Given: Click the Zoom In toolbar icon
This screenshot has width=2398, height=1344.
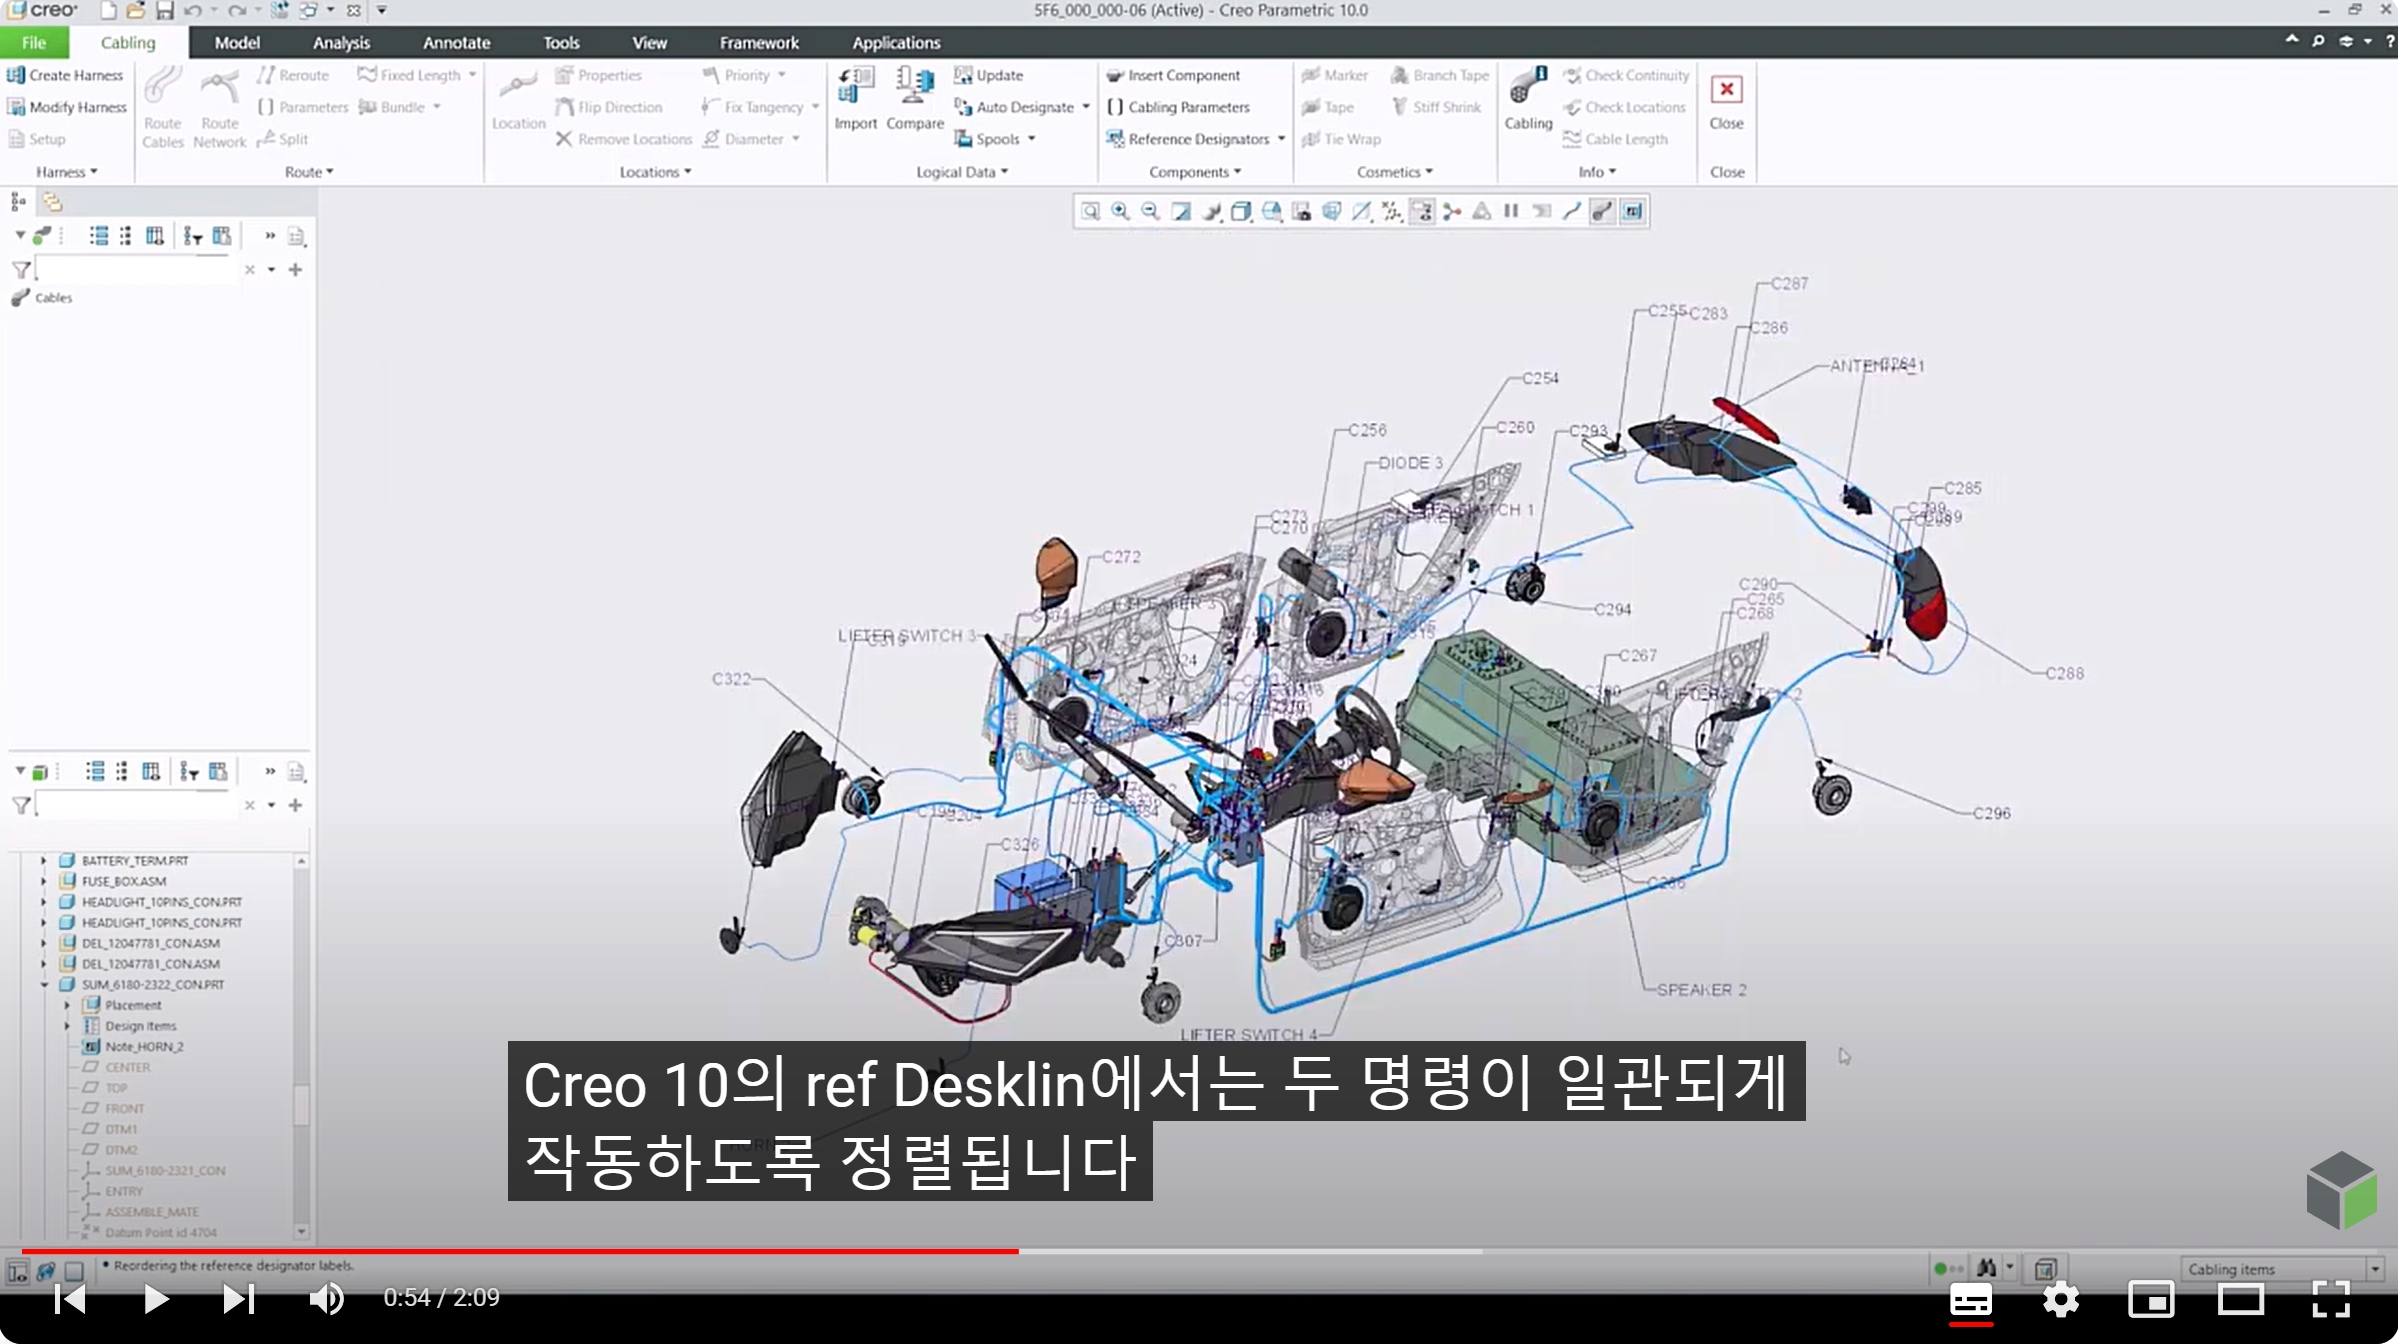Looking at the screenshot, I should [x=1120, y=211].
